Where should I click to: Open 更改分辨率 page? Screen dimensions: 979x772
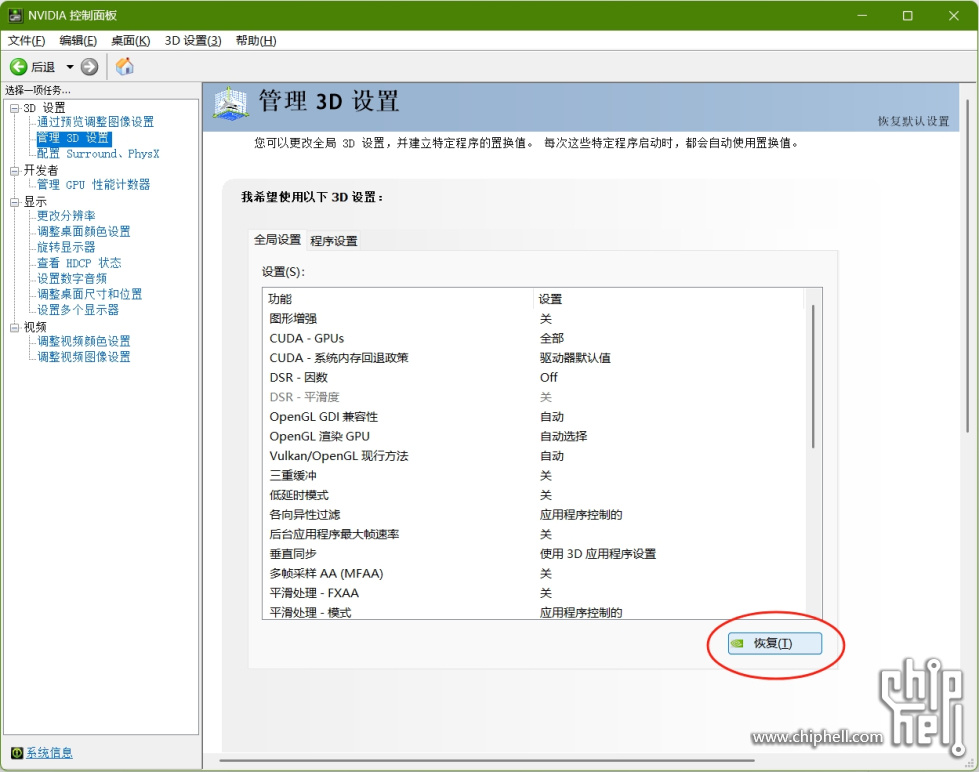(x=66, y=216)
